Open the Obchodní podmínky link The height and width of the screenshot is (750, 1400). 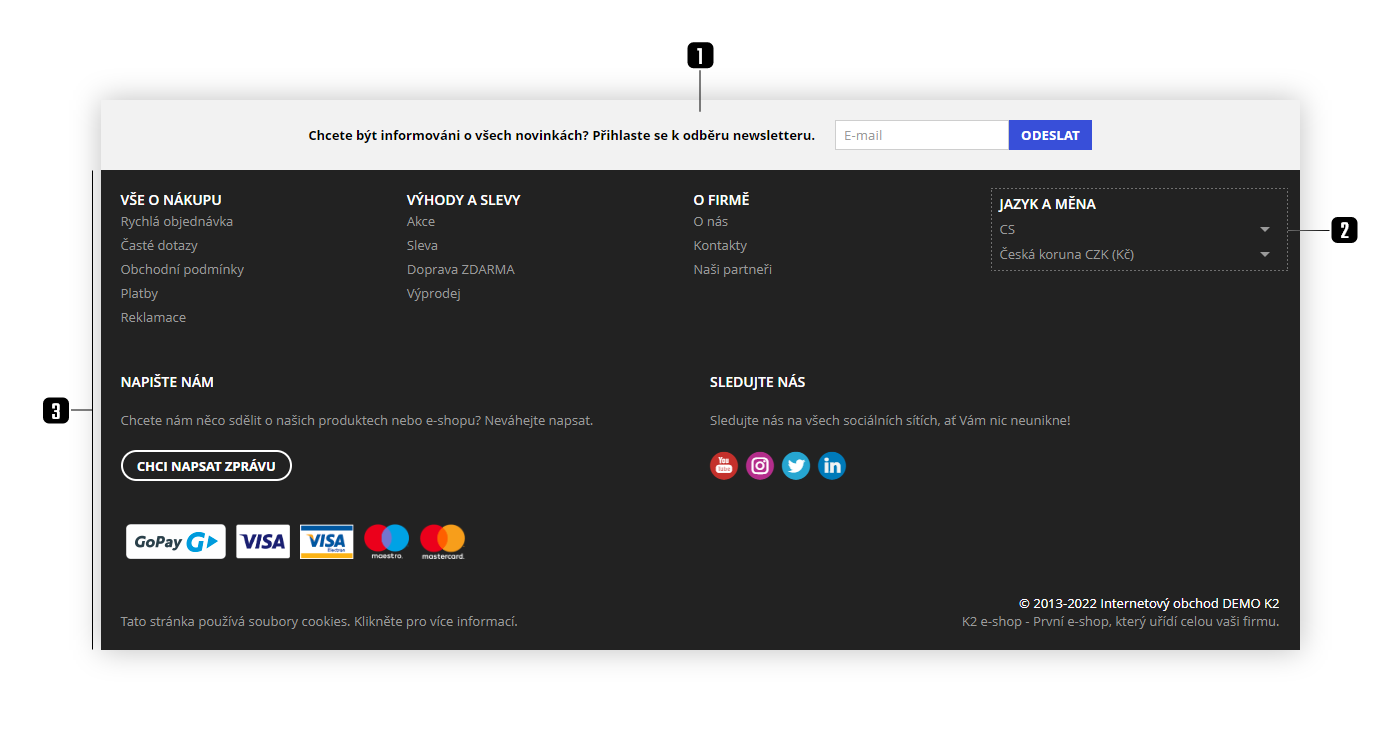[182, 270]
